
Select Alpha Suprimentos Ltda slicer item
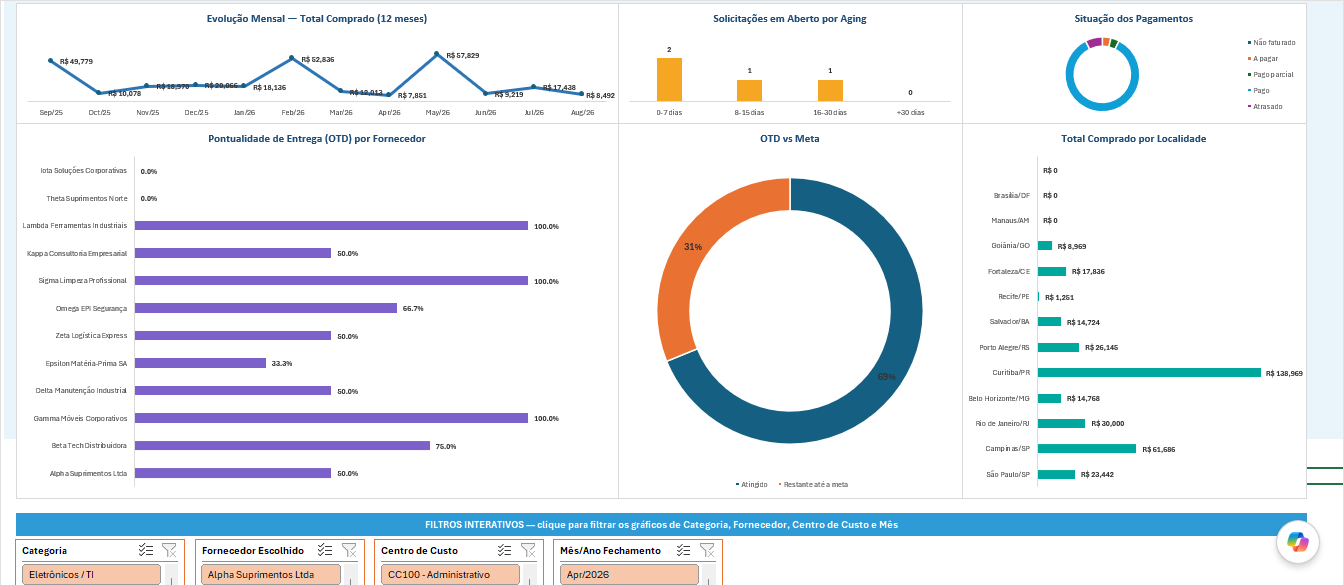[x=271, y=574]
